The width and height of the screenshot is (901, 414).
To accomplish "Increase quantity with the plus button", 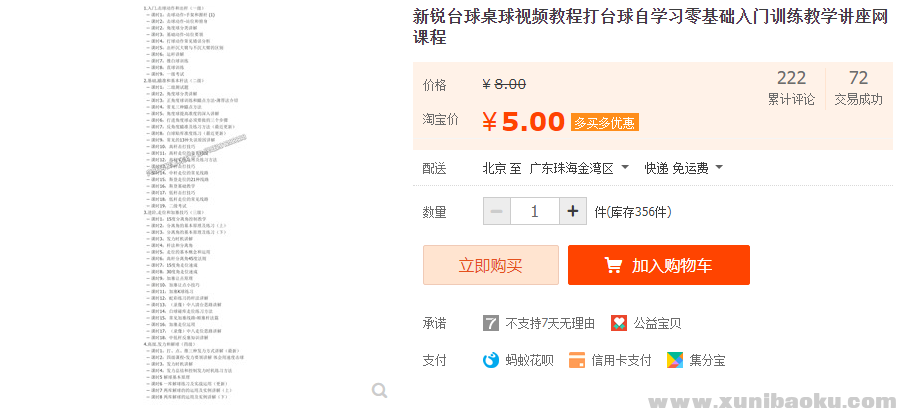I will [x=572, y=211].
